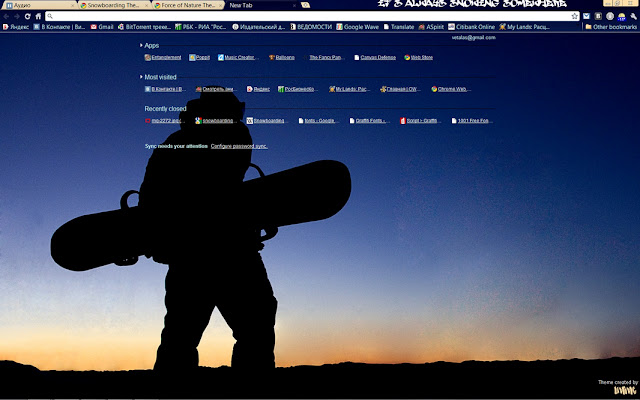
Task: Close the Force of Nature tab
Action: [220, 6]
